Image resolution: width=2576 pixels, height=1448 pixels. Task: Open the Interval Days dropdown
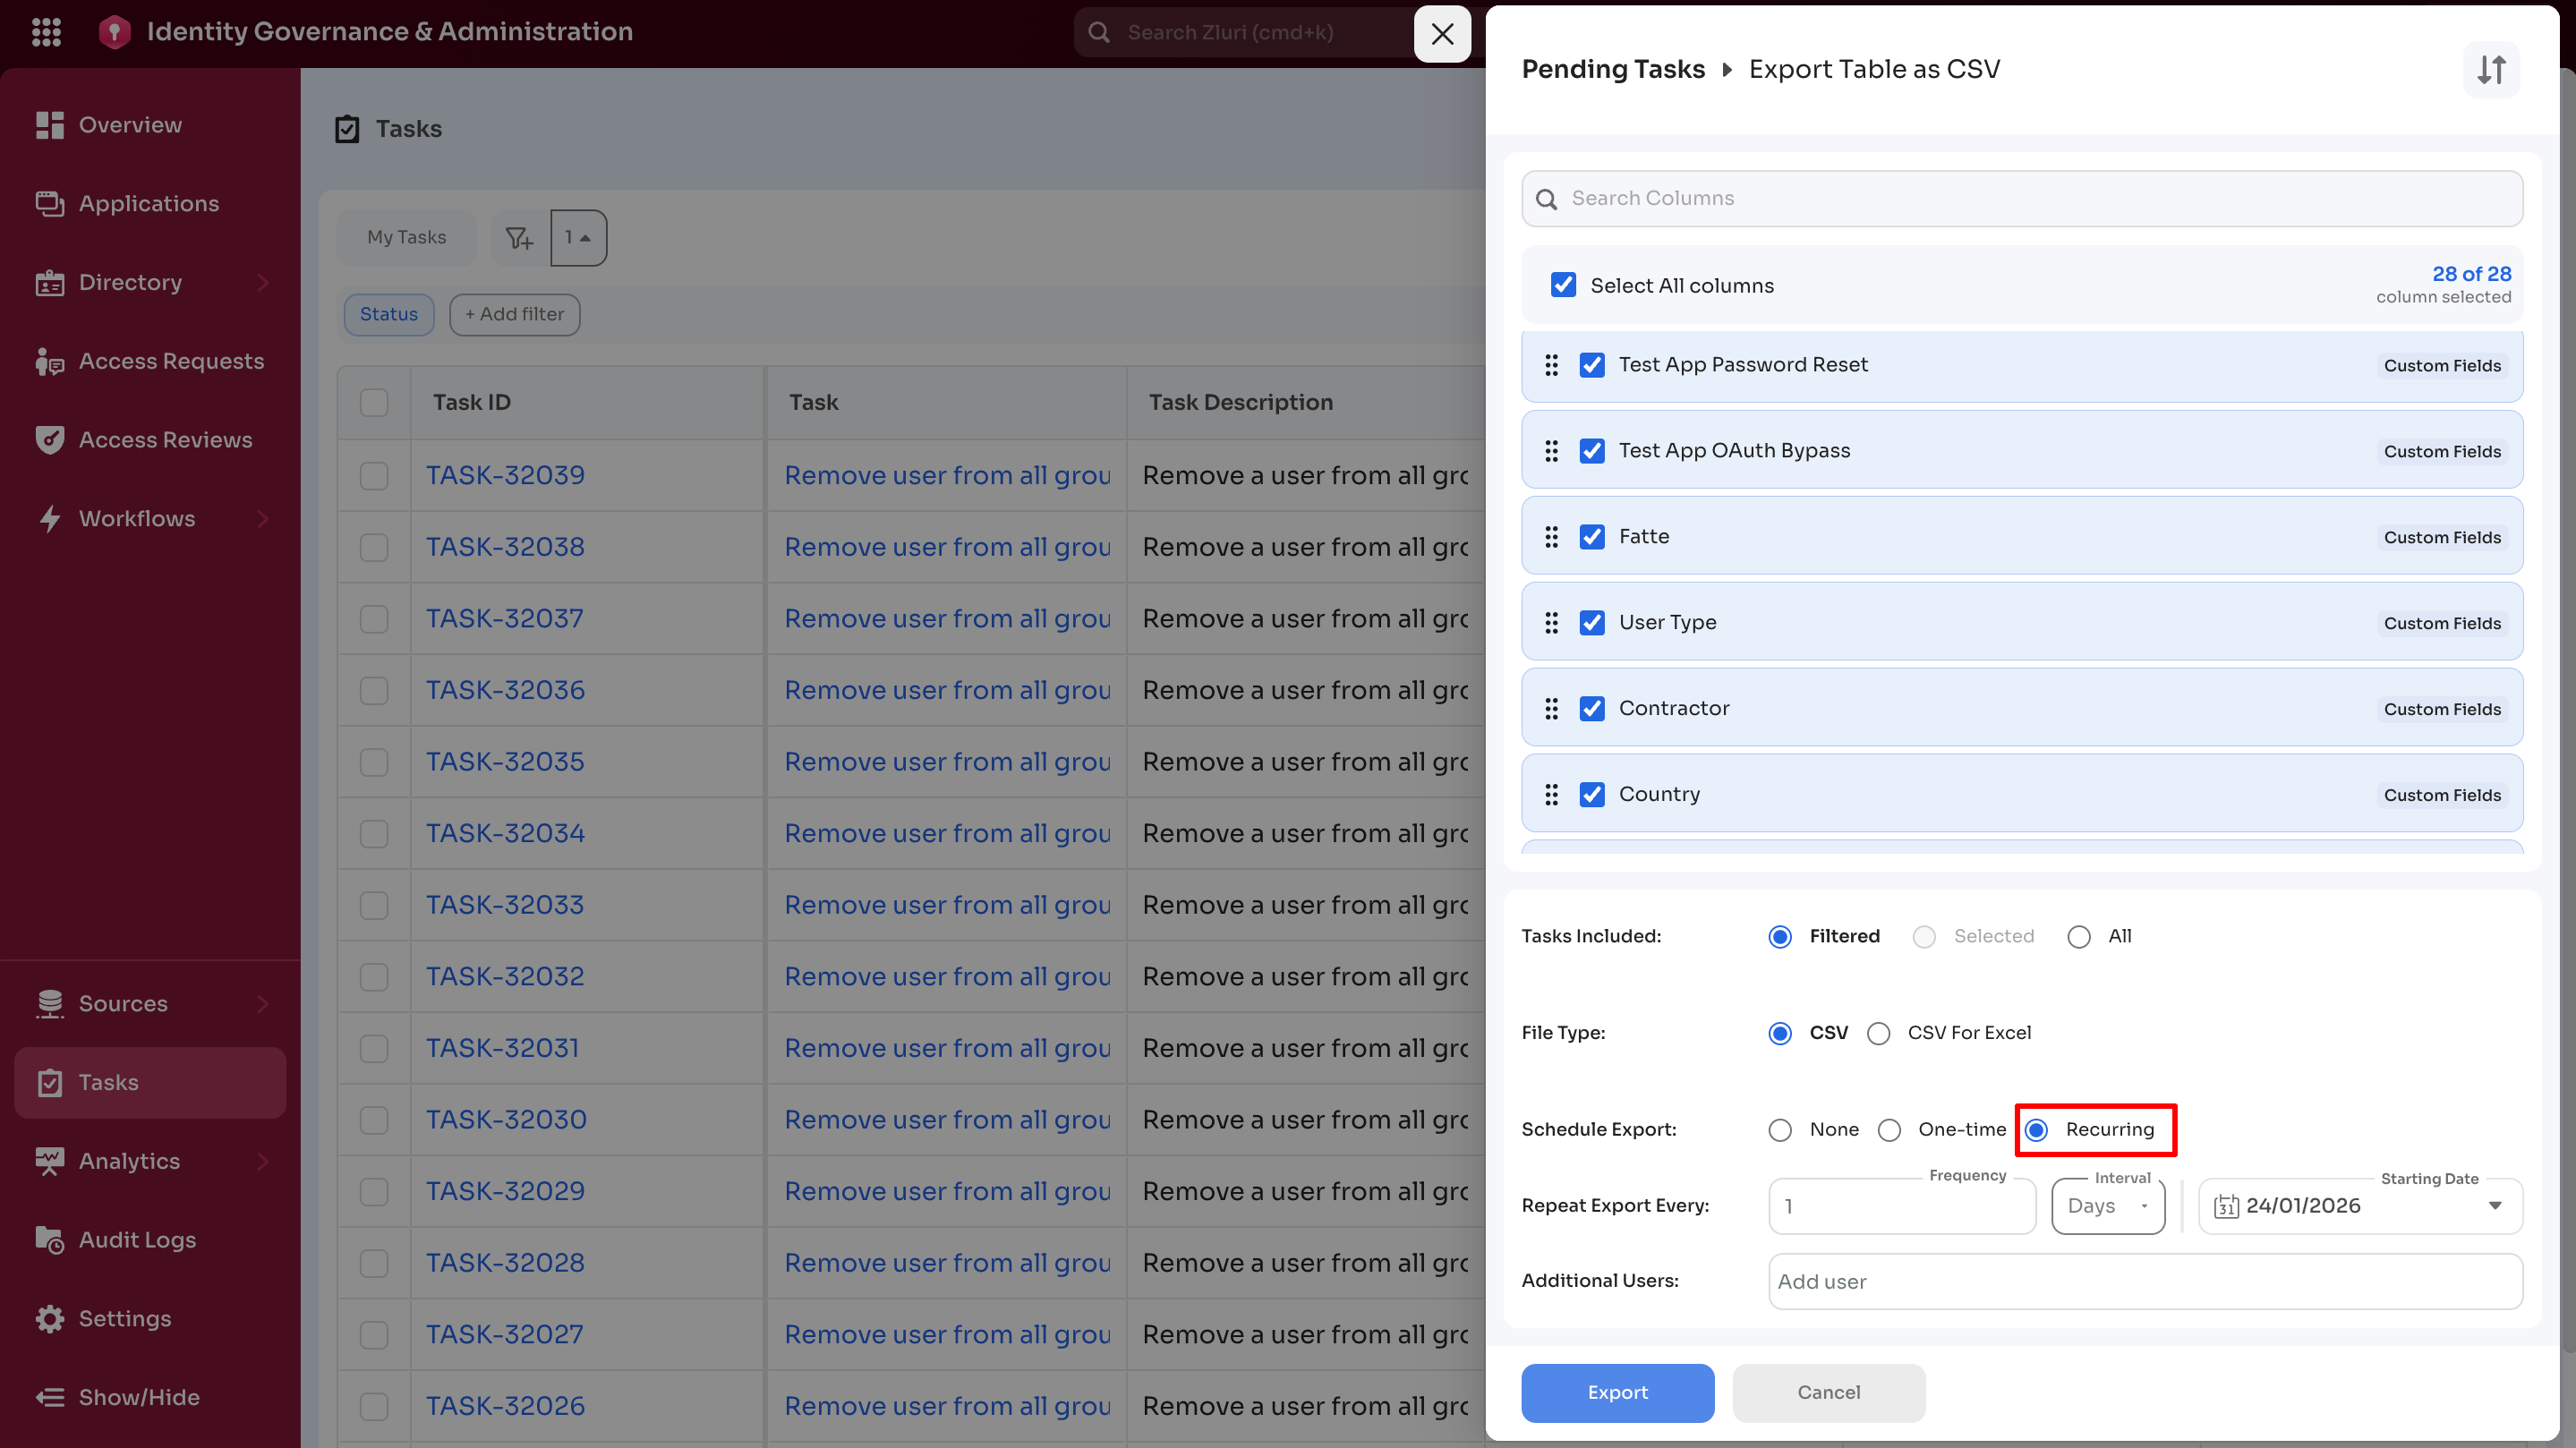2107,1206
